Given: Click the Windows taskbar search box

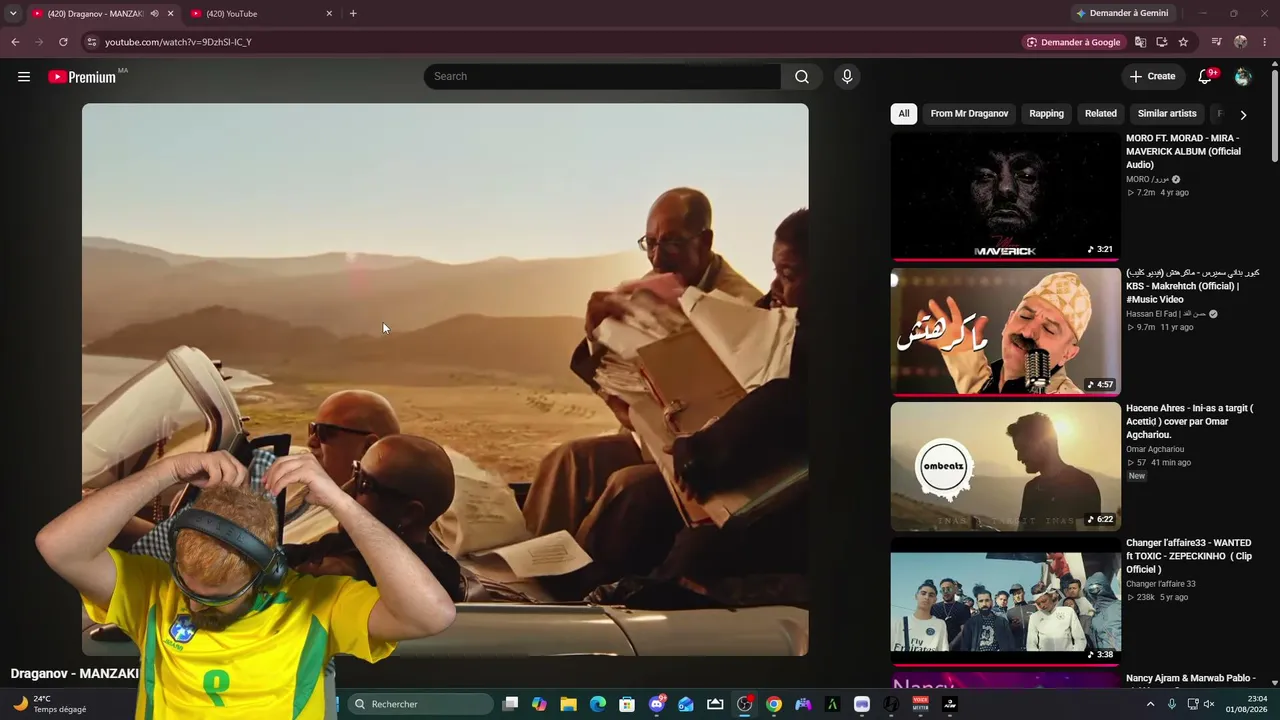Looking at the screenshot, I should (420, 704).
